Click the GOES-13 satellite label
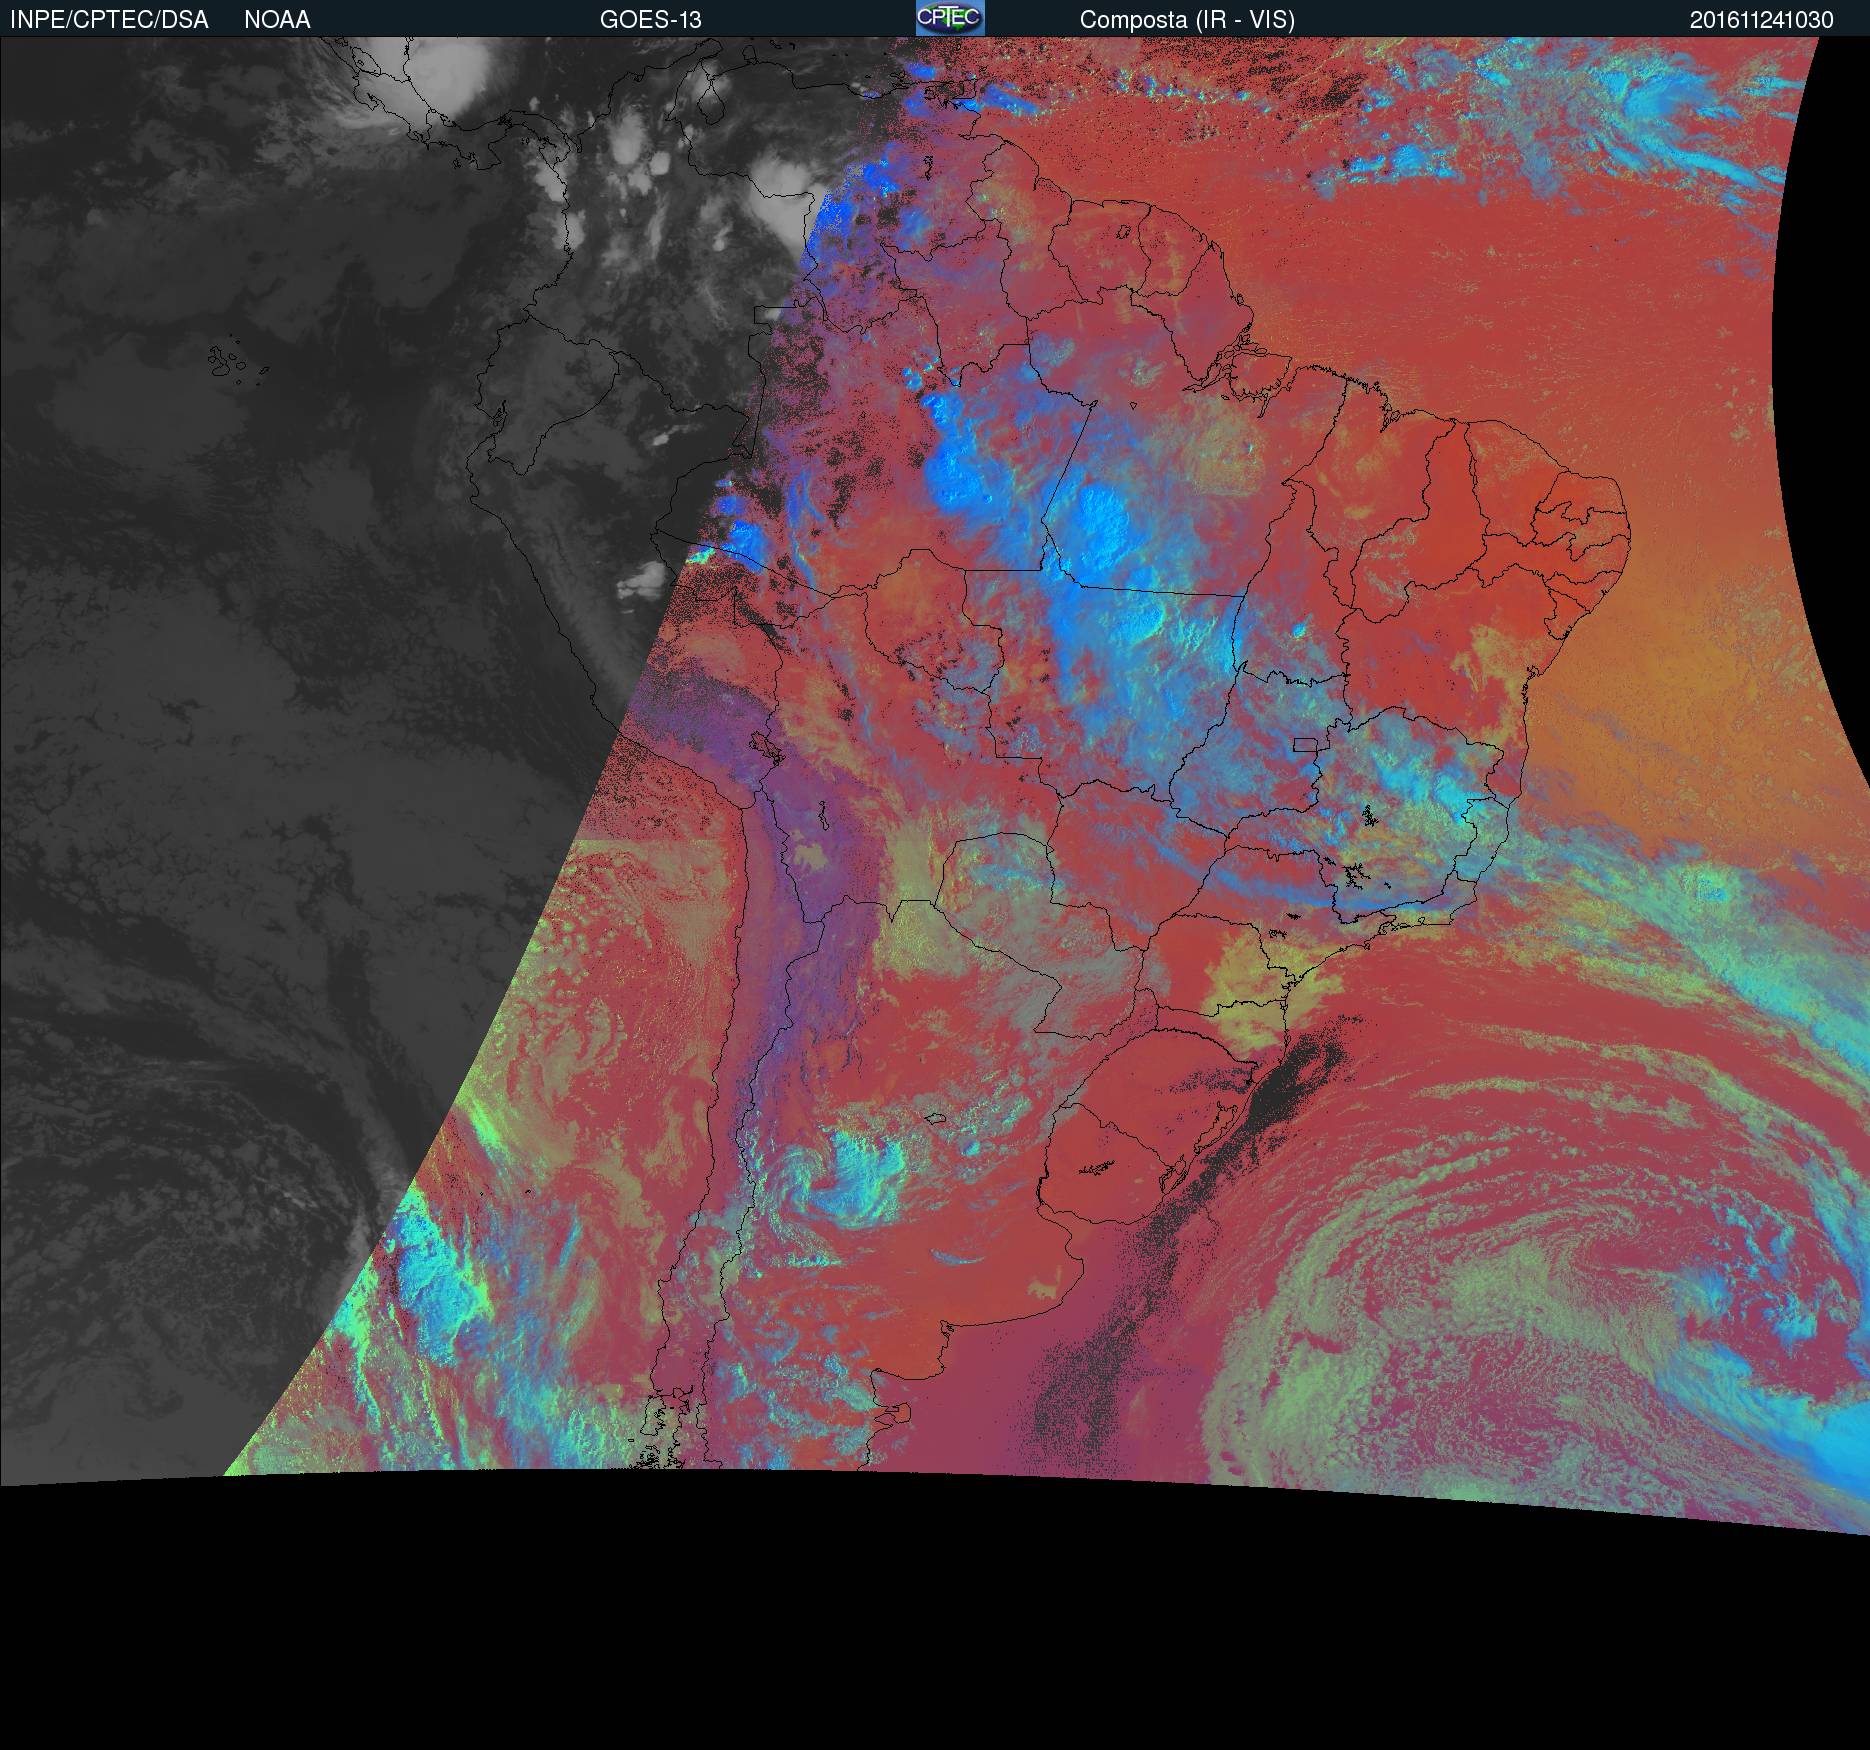 pos(650,20)
